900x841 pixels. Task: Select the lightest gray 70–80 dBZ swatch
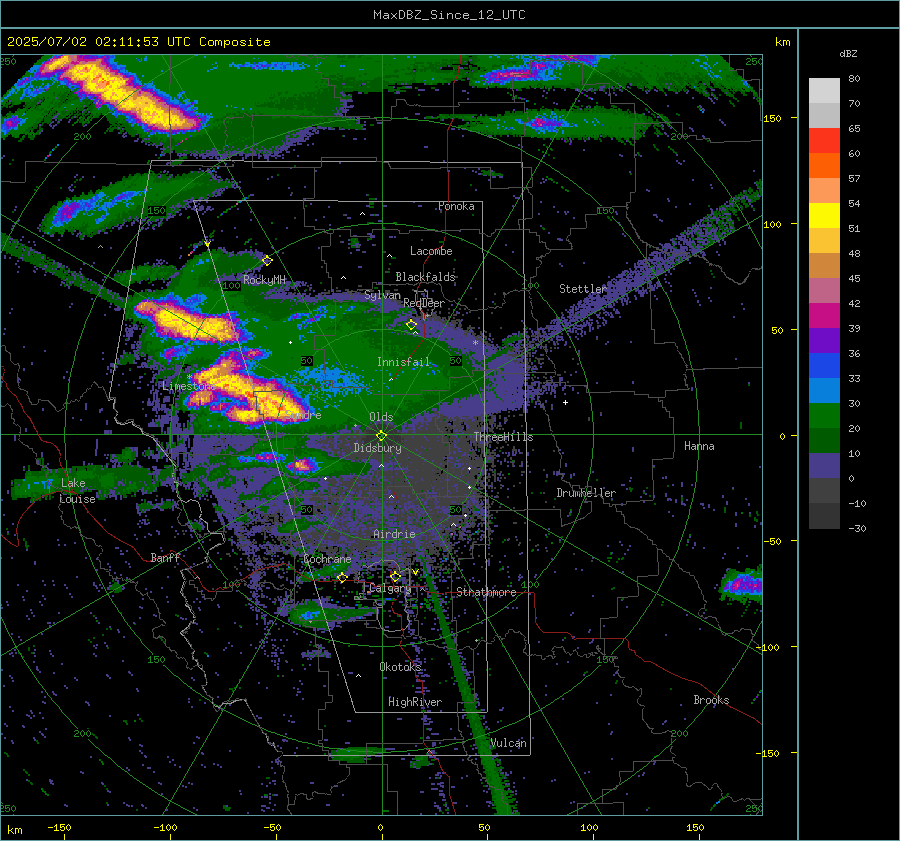pyautogui.click(x=824, y=91)
